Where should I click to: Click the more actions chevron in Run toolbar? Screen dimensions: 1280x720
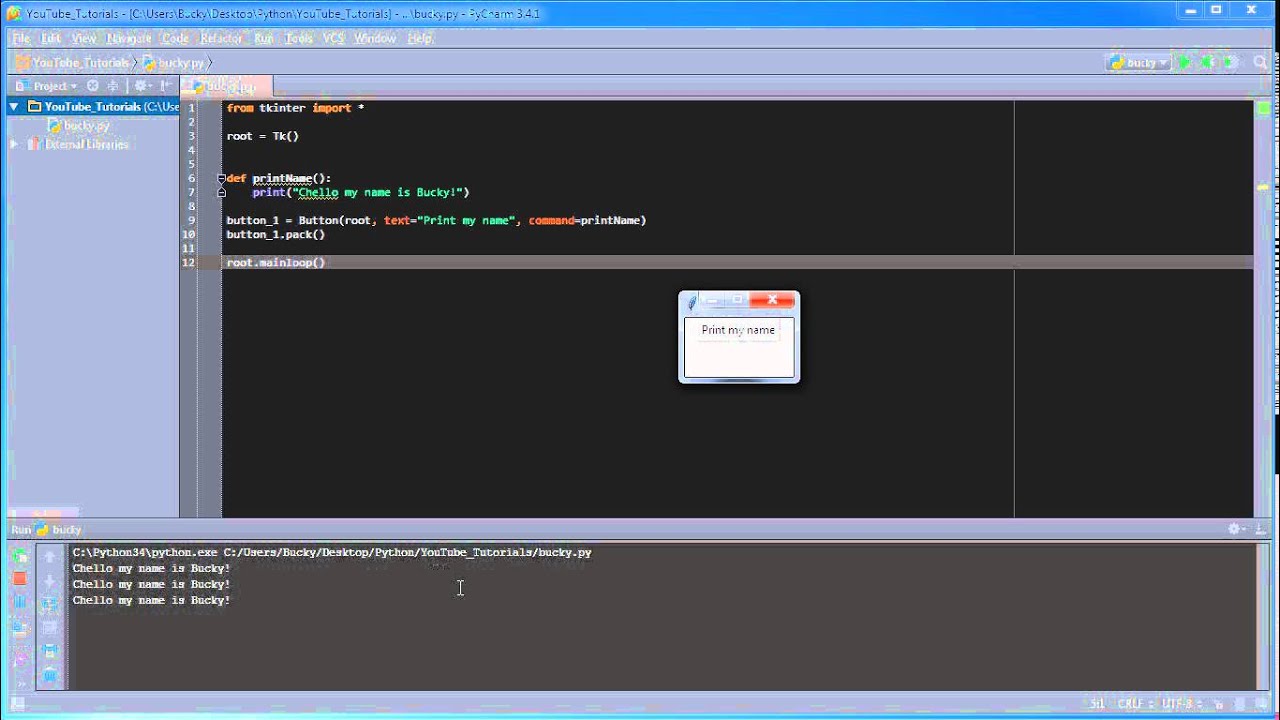point(20,683)
